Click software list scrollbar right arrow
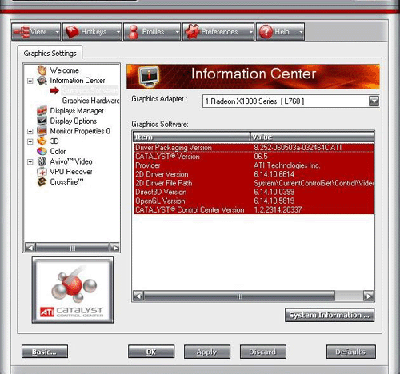This screenshot has height=374, width=400. [x=368, y=296]
